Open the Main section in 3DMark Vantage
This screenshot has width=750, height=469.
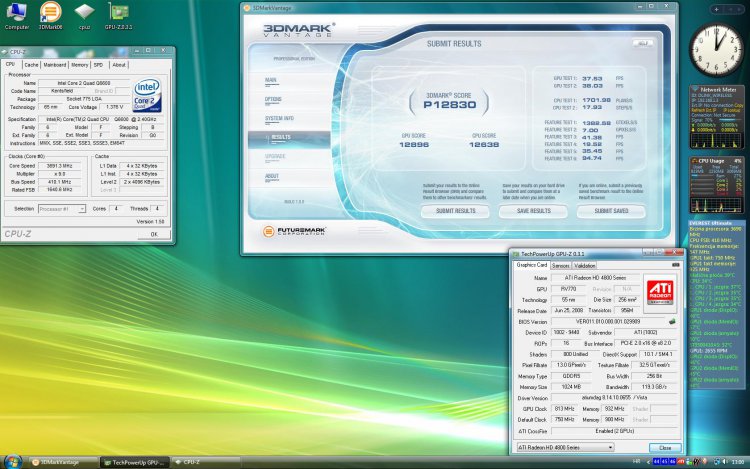click(271, 80)
